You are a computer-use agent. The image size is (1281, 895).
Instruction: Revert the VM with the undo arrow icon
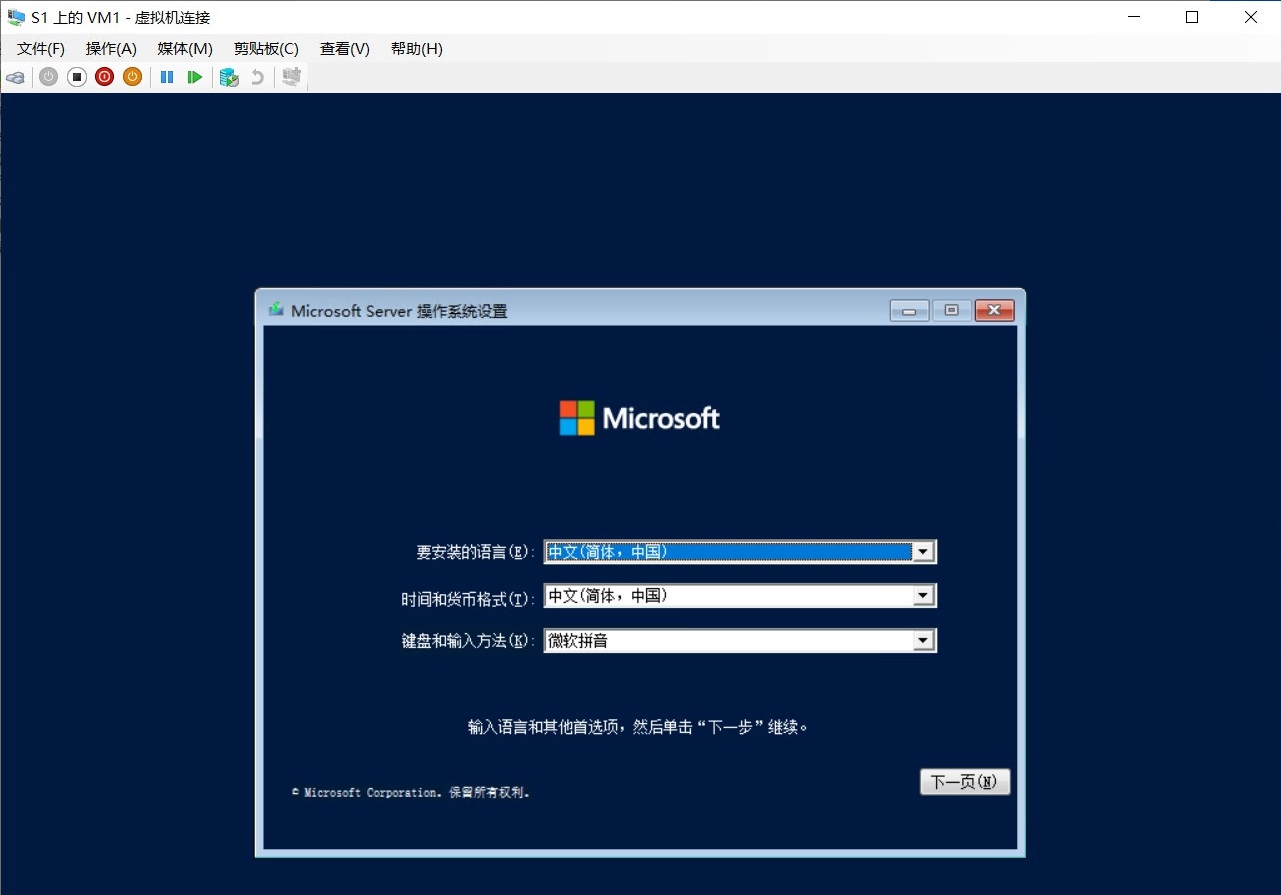coord(257,77)
